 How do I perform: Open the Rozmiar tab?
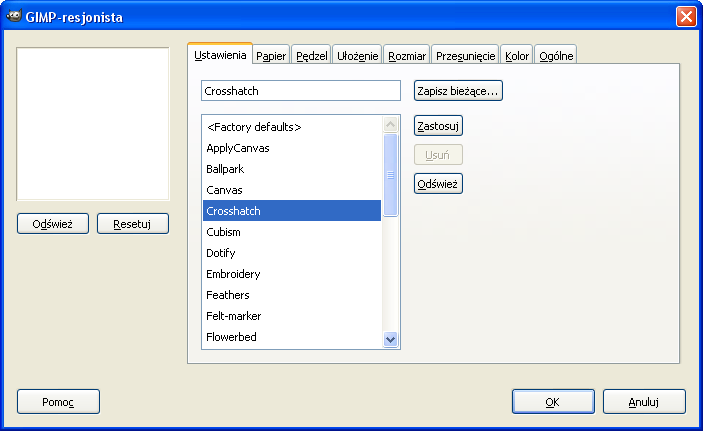408,56
